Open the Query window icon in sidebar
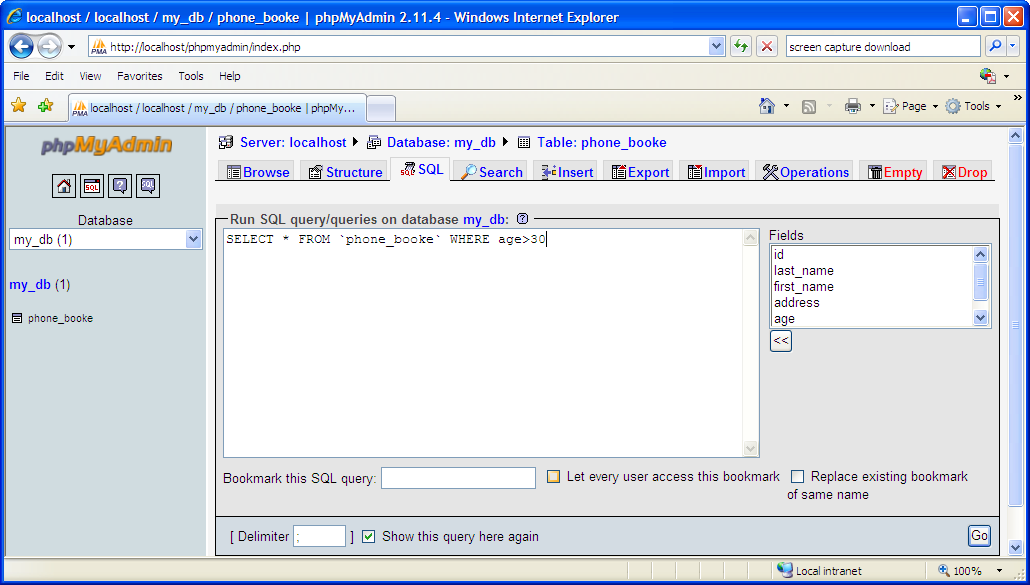The width and height of the screenshot is (1030, 585). coord(92,186)
